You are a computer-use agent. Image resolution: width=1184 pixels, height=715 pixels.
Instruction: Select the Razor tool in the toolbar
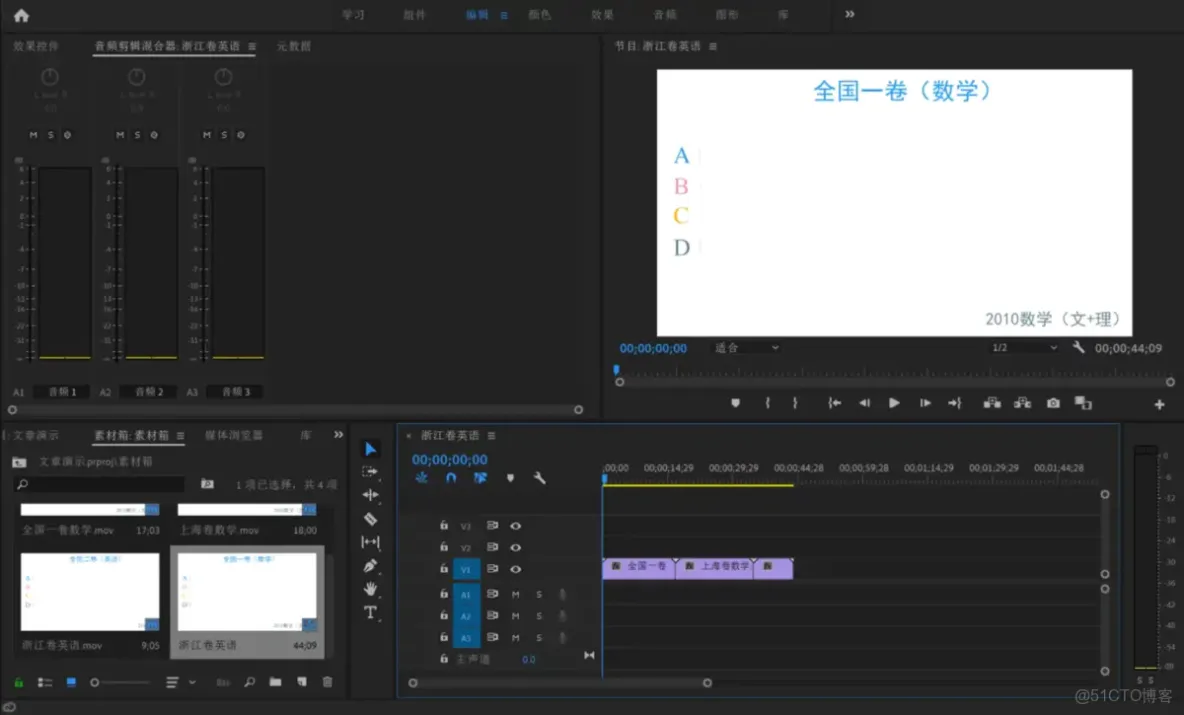point(370,519)
